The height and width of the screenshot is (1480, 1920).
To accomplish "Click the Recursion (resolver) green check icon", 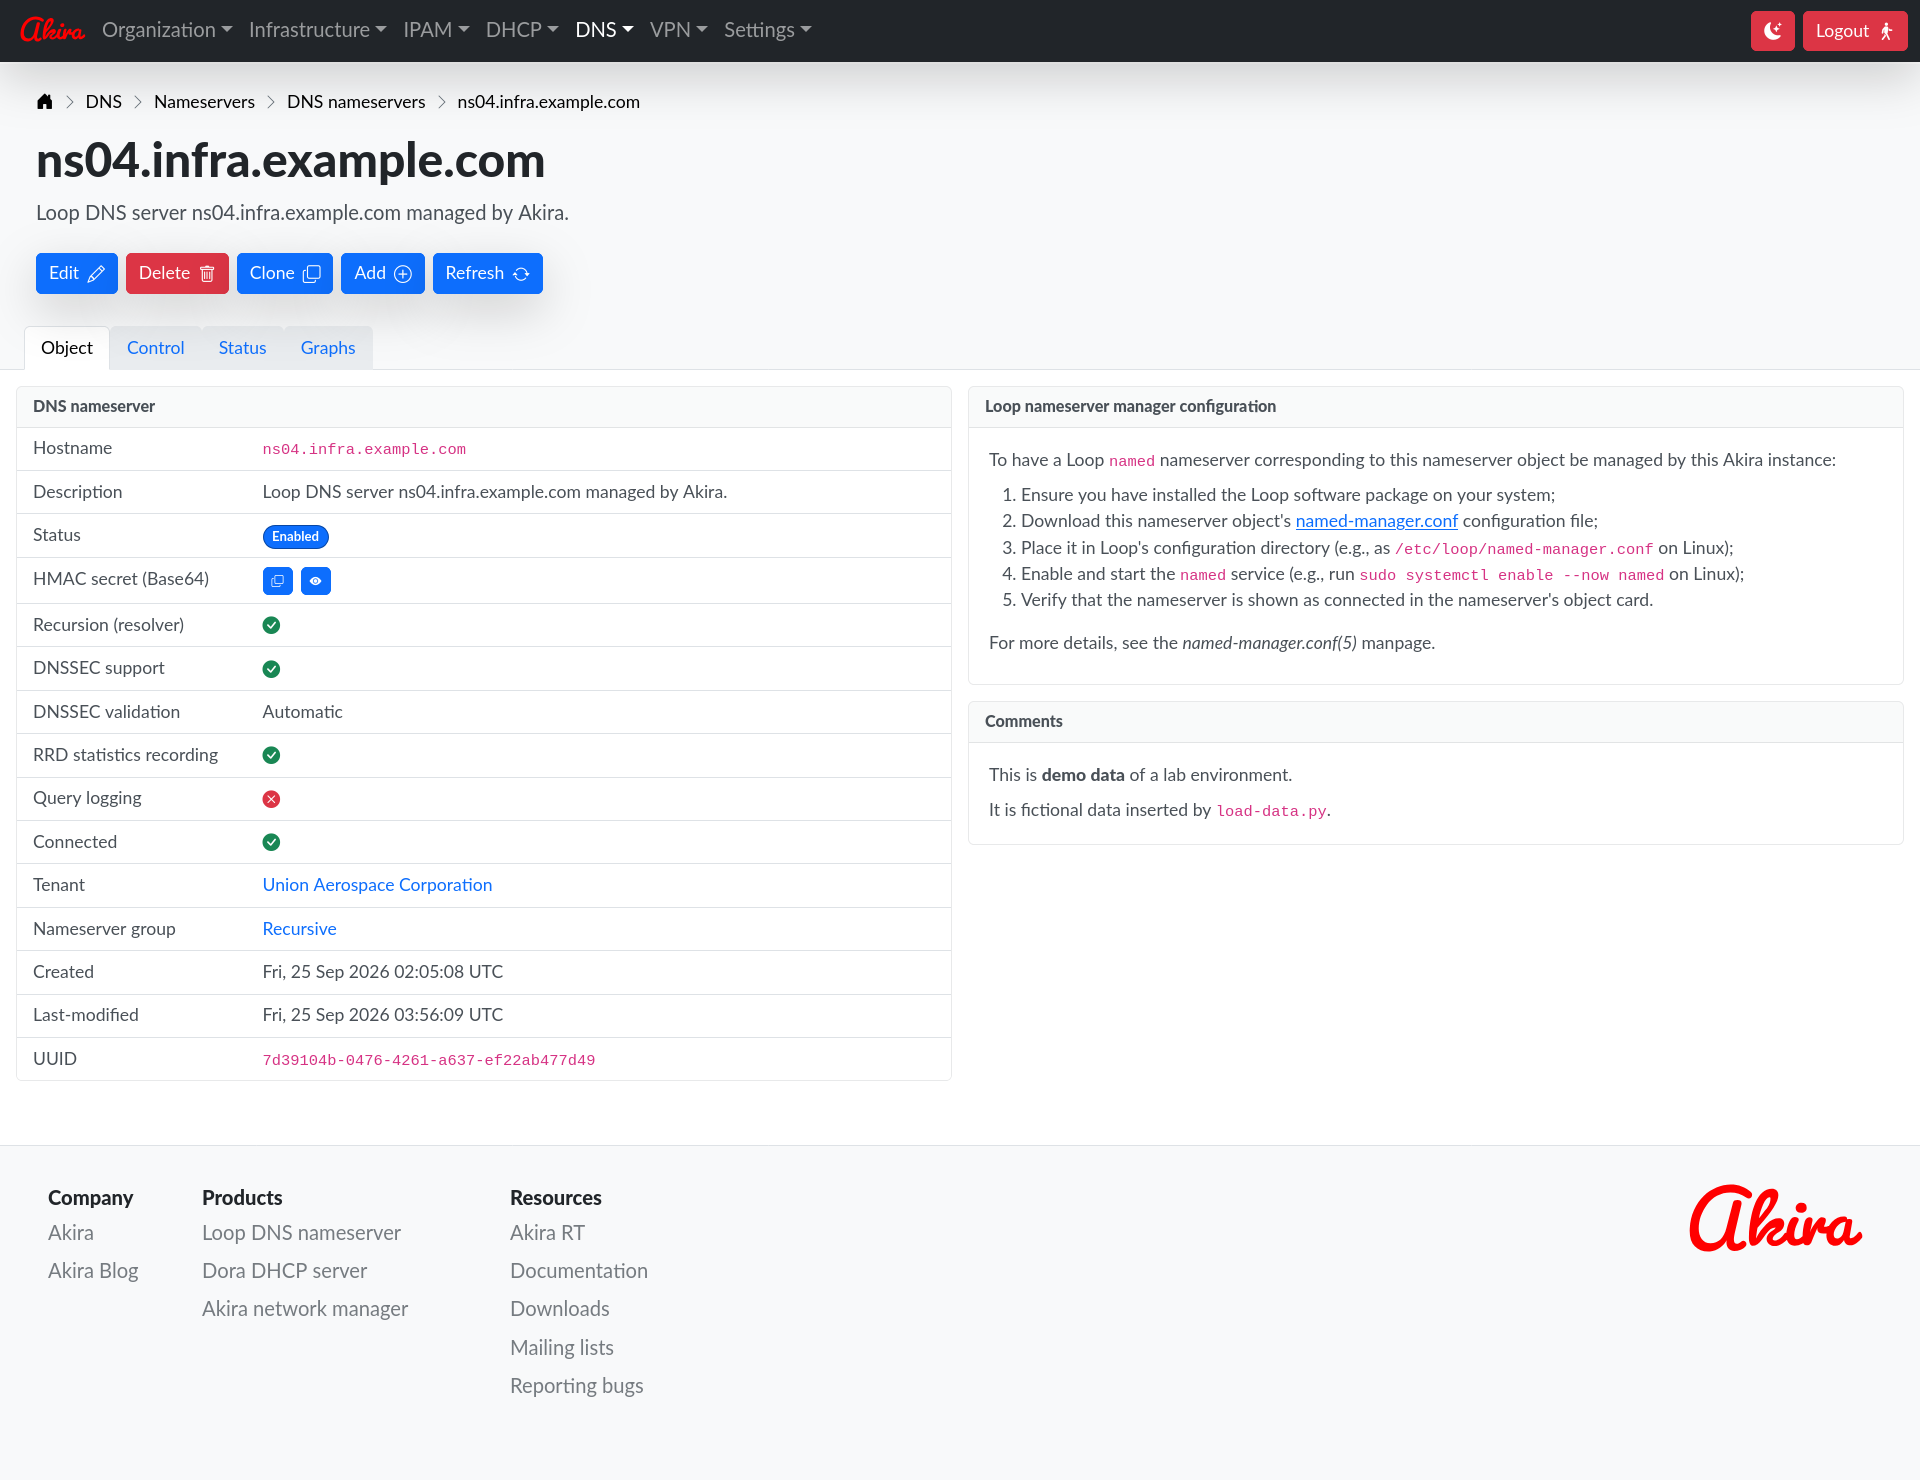I will click(271, 625).
